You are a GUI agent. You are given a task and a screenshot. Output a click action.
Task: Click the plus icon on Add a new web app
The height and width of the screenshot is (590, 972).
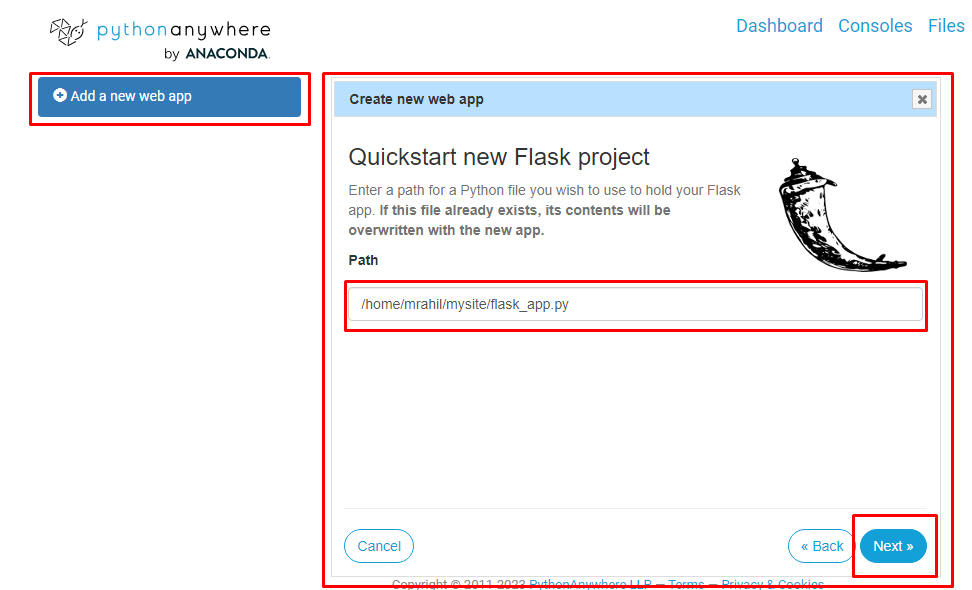tap(59, 97)
